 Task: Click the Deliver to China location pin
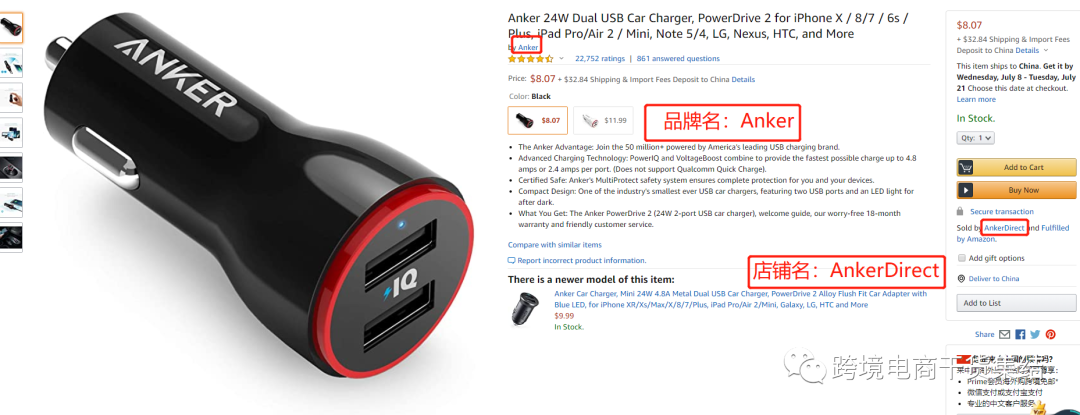(962, 279)
